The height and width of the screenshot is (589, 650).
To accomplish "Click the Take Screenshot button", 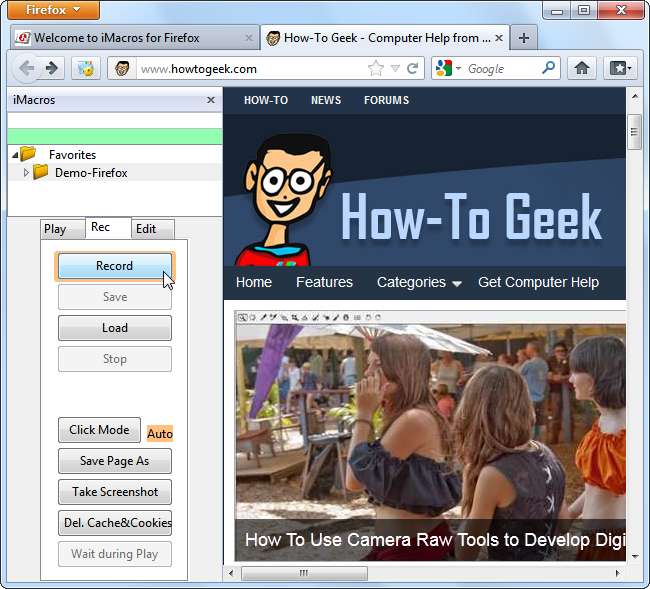I will click(x=115, y=492).
